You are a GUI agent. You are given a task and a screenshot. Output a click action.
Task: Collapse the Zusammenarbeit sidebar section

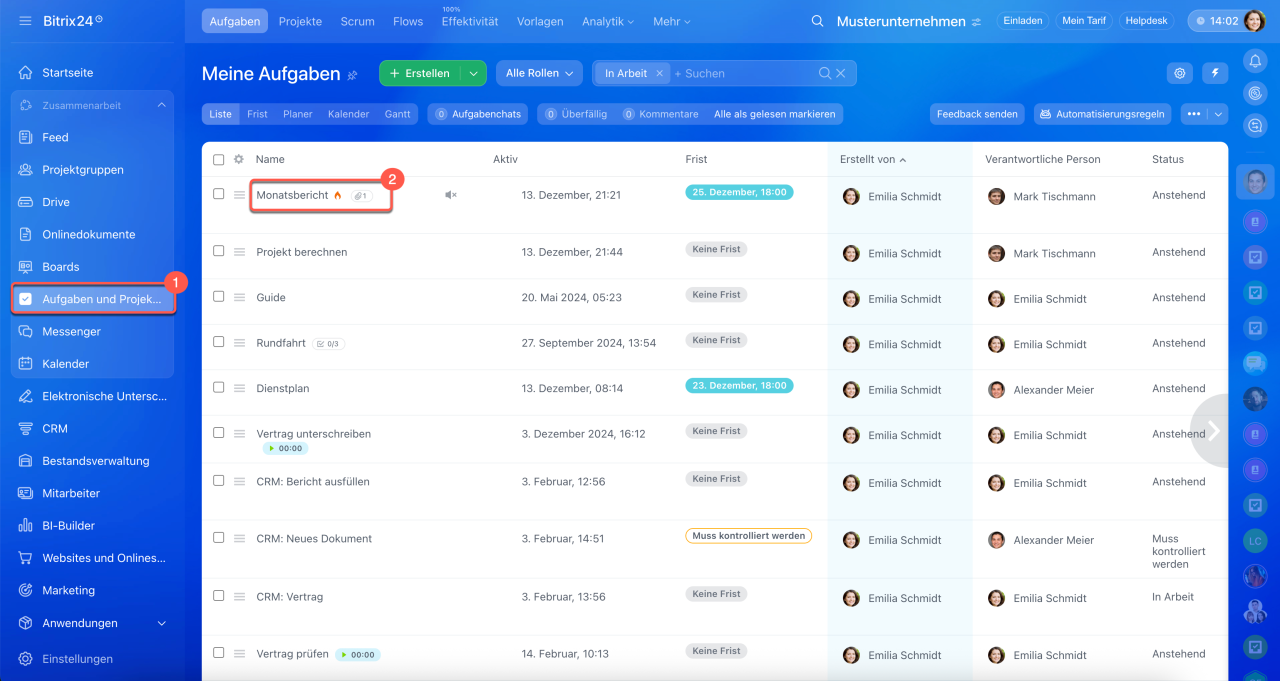161,105
